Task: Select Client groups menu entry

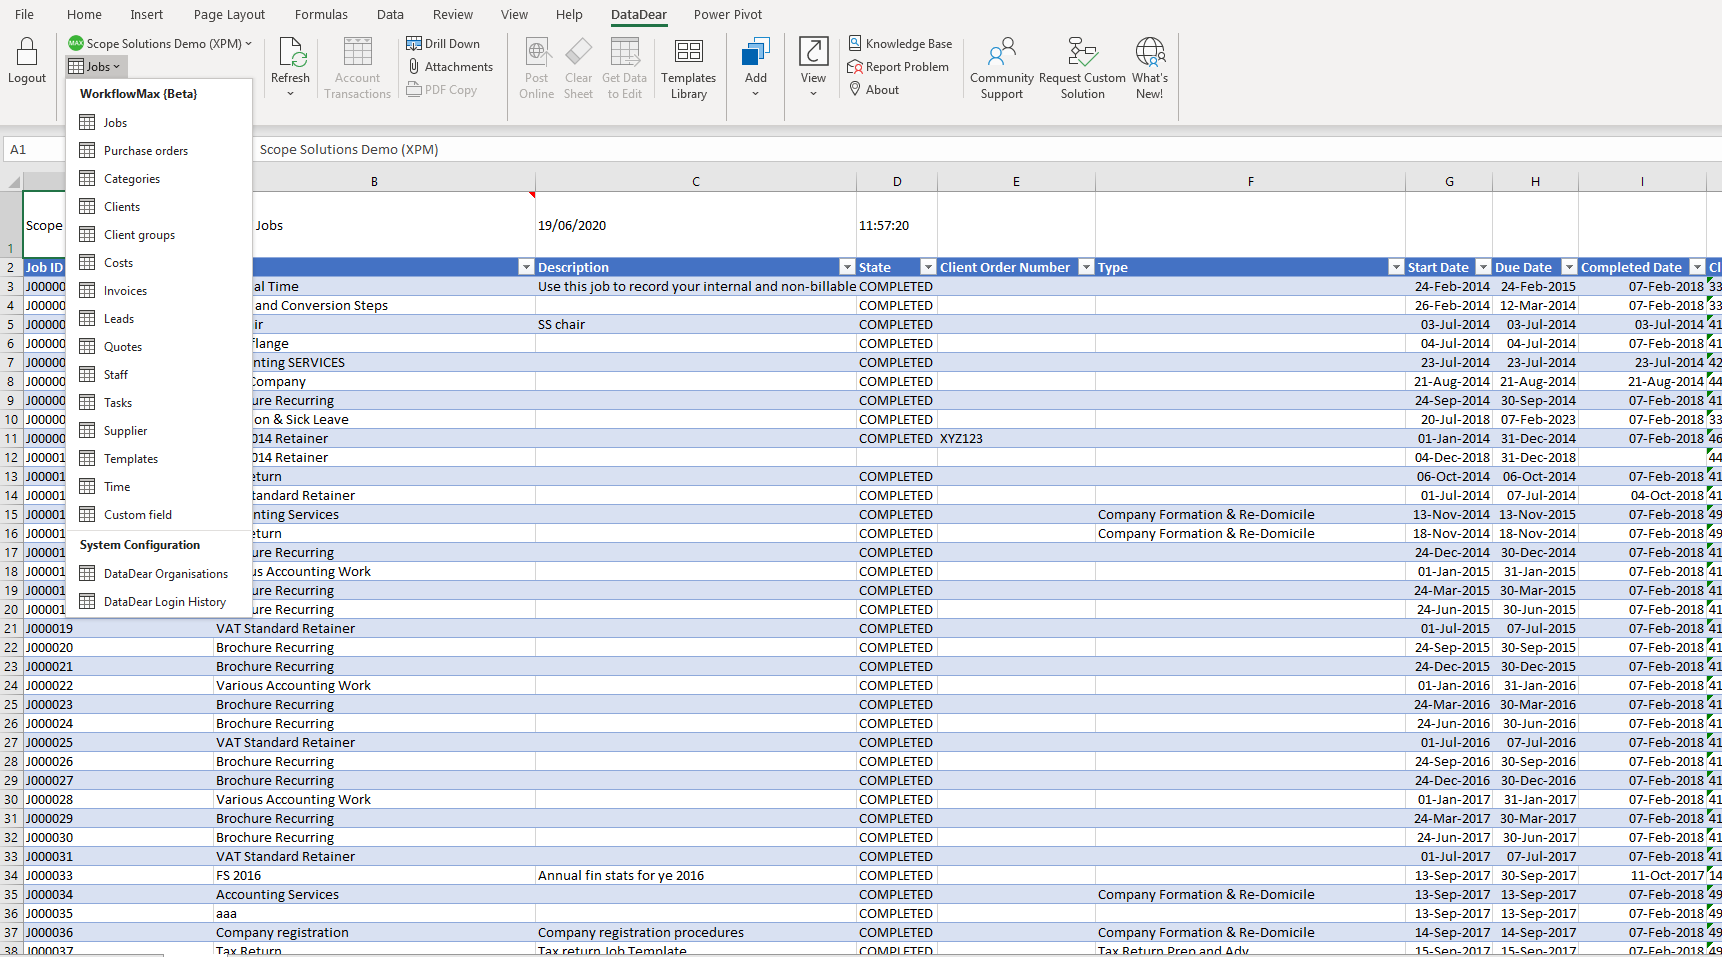Action: click(159, 235)
